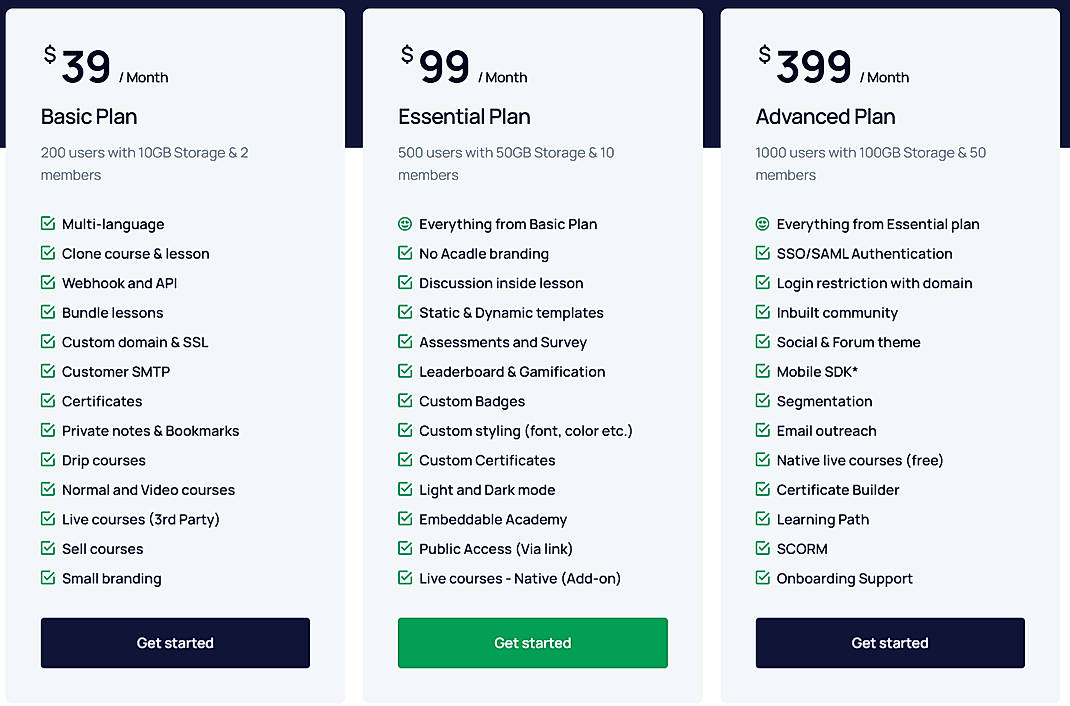Expand the Essential Plan feature list
Screen dimensions: 1070x706
532,400
